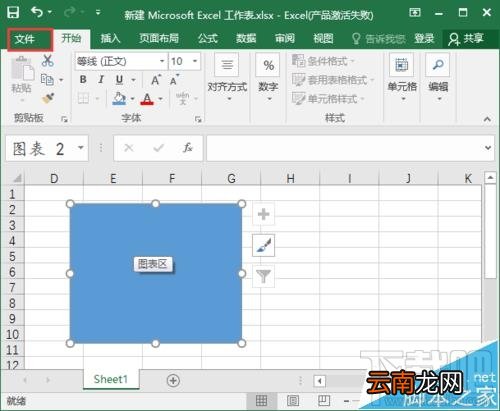This screenshot has width=500, height=411.
Task: Open the 对齐方式 alignment group
Action: tap(227, 77)
